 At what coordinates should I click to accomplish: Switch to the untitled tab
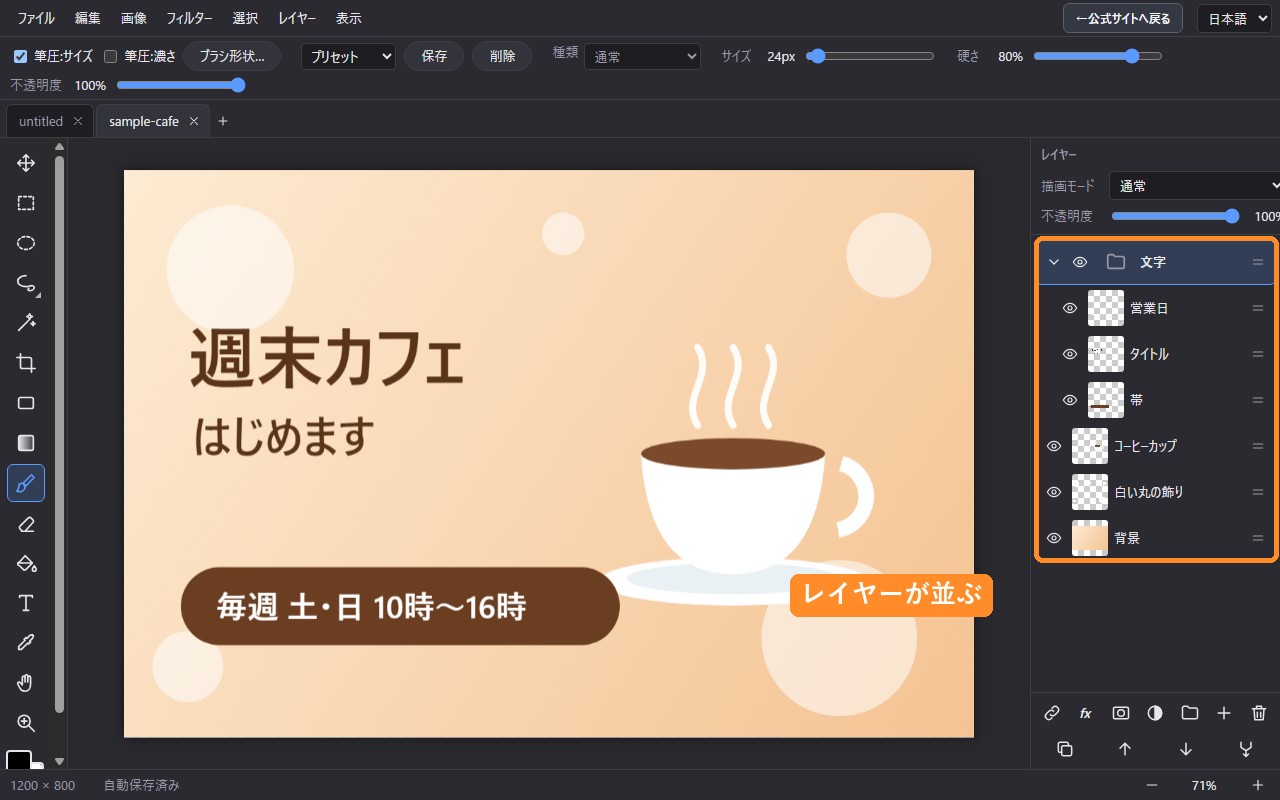[41, 121]
